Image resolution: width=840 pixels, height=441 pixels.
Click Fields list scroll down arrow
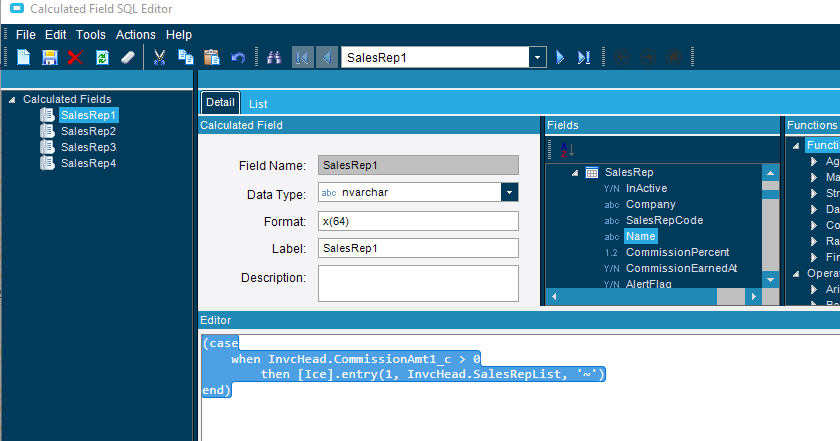click(x=770, y=280)
